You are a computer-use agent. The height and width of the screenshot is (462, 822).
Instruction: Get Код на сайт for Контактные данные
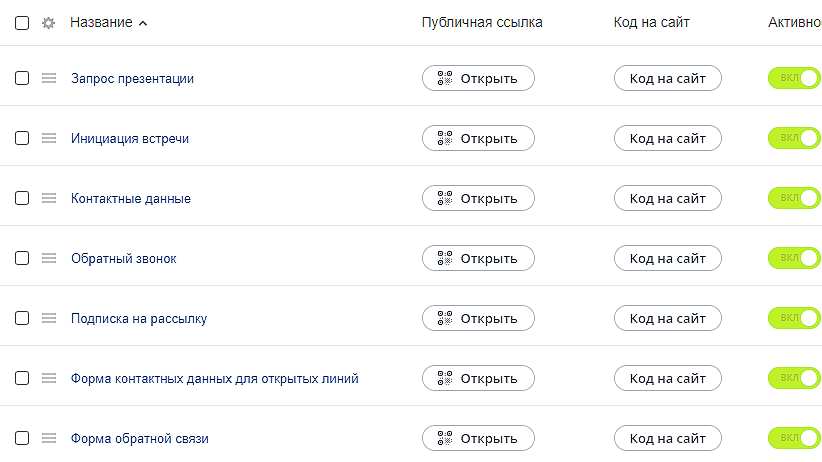pyautogui.click(x=667, y=198)
